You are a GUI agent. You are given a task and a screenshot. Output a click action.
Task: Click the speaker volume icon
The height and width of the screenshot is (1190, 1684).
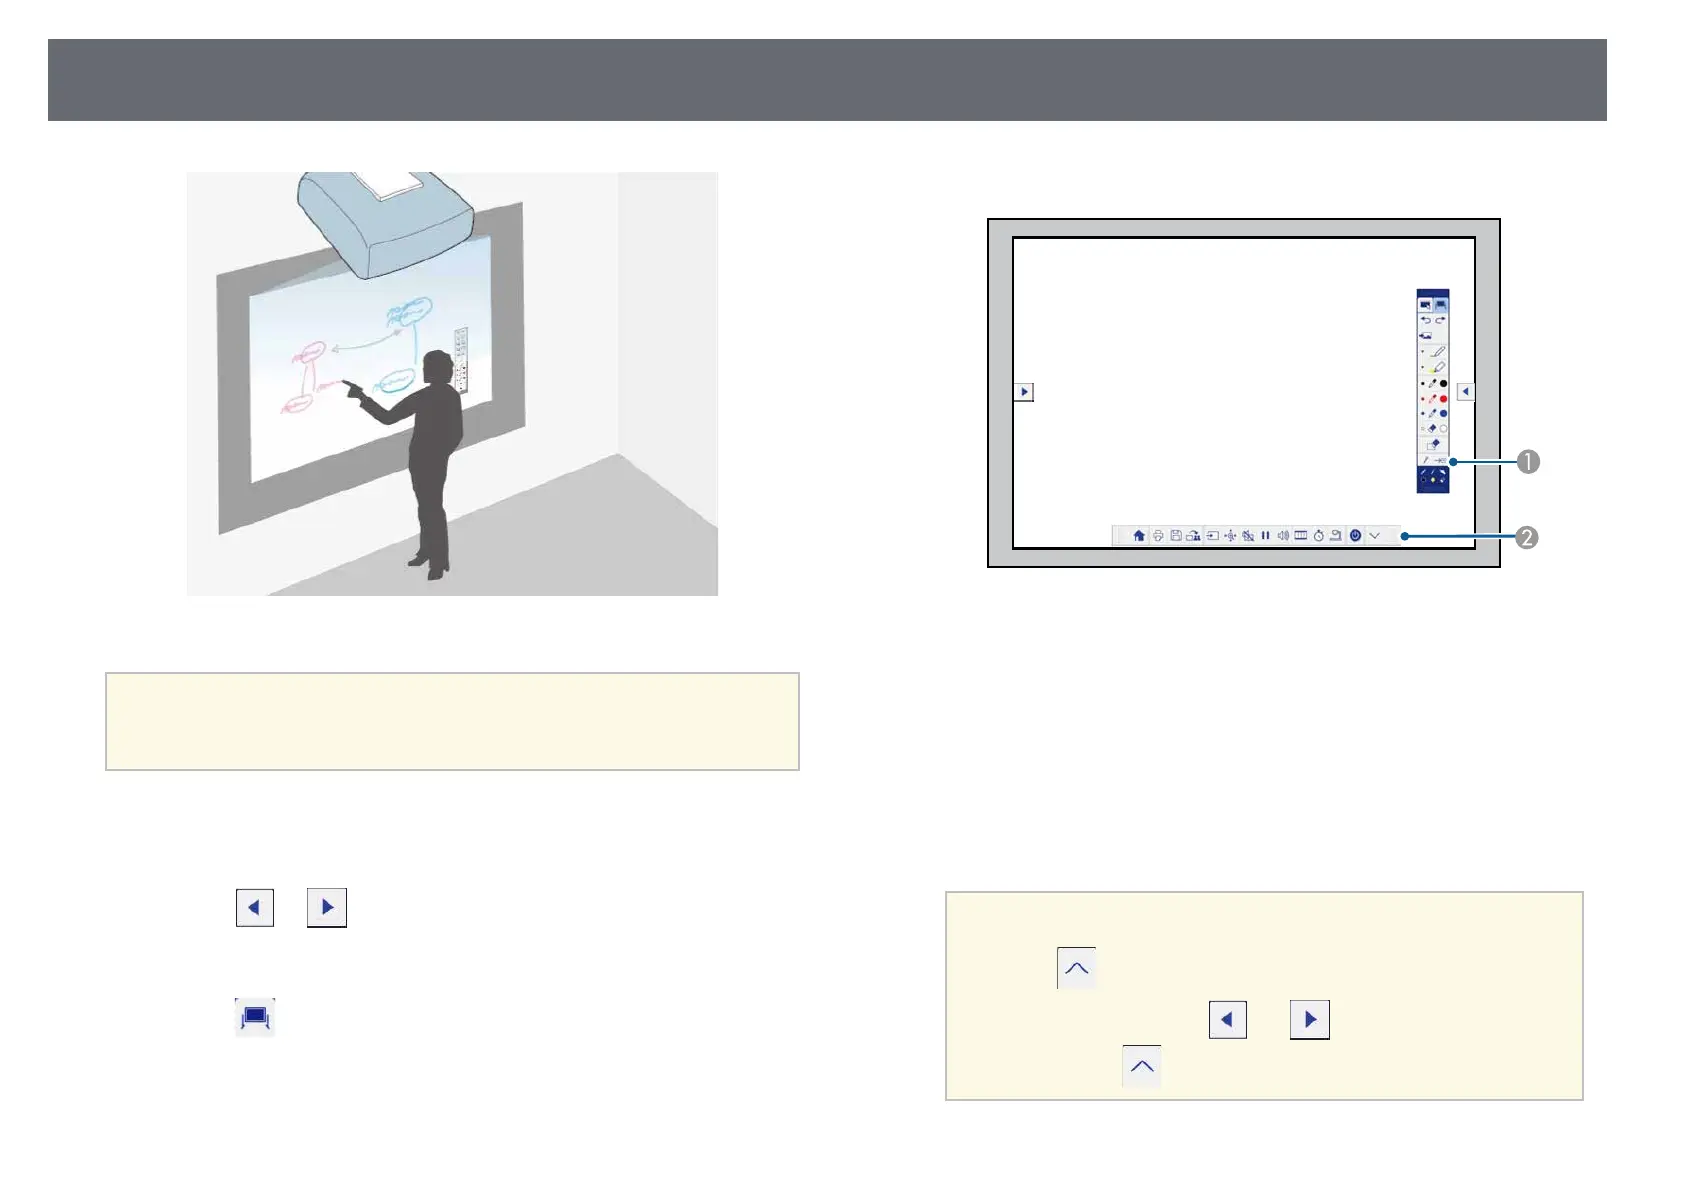click(1283, 535)
